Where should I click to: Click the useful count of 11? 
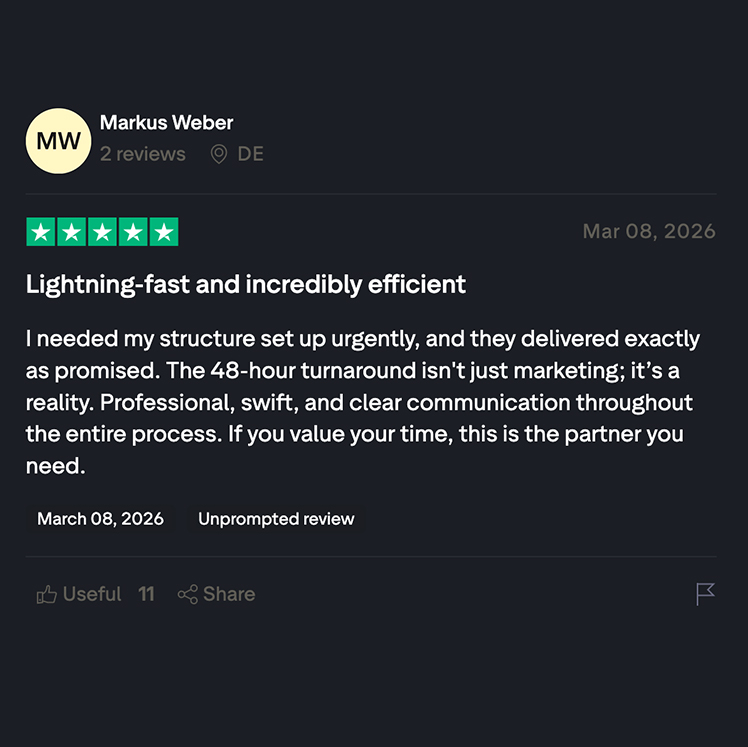[146, 594]
